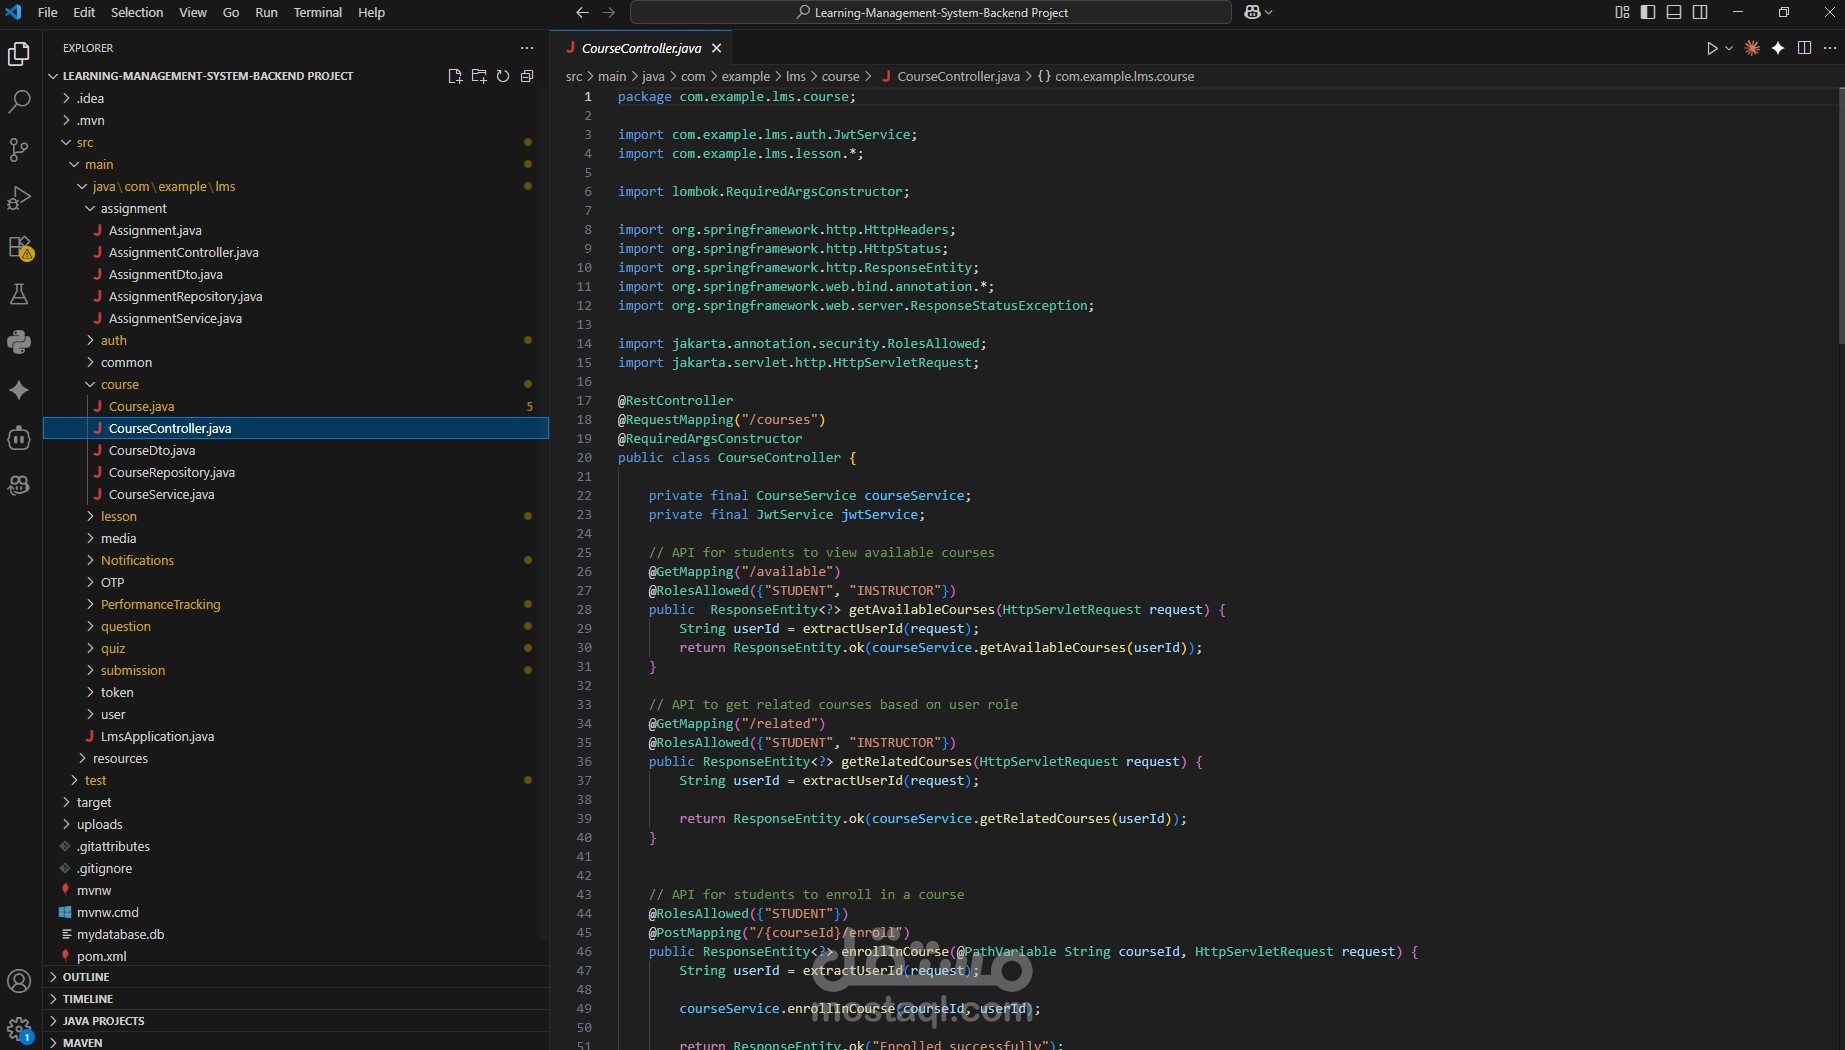Toggle the secondary side bar
This screenshot has width=1845, height=1050.
pyautogui.click(x=1700, y=12)
